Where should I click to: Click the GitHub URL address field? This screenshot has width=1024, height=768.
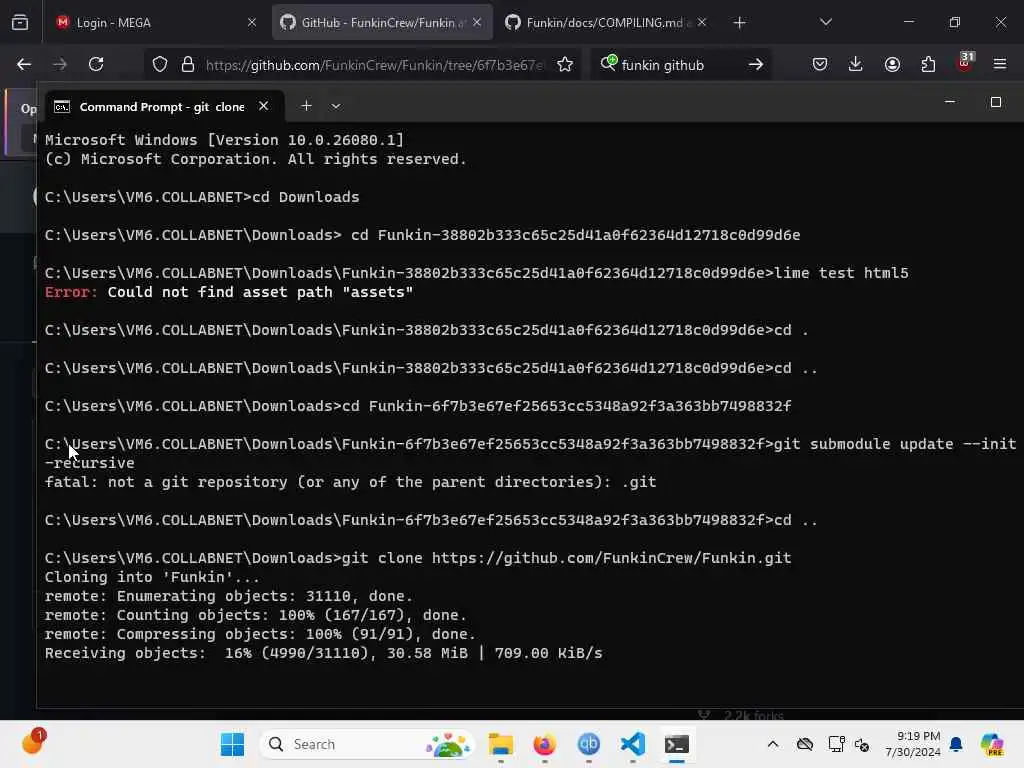click(374, 65)
